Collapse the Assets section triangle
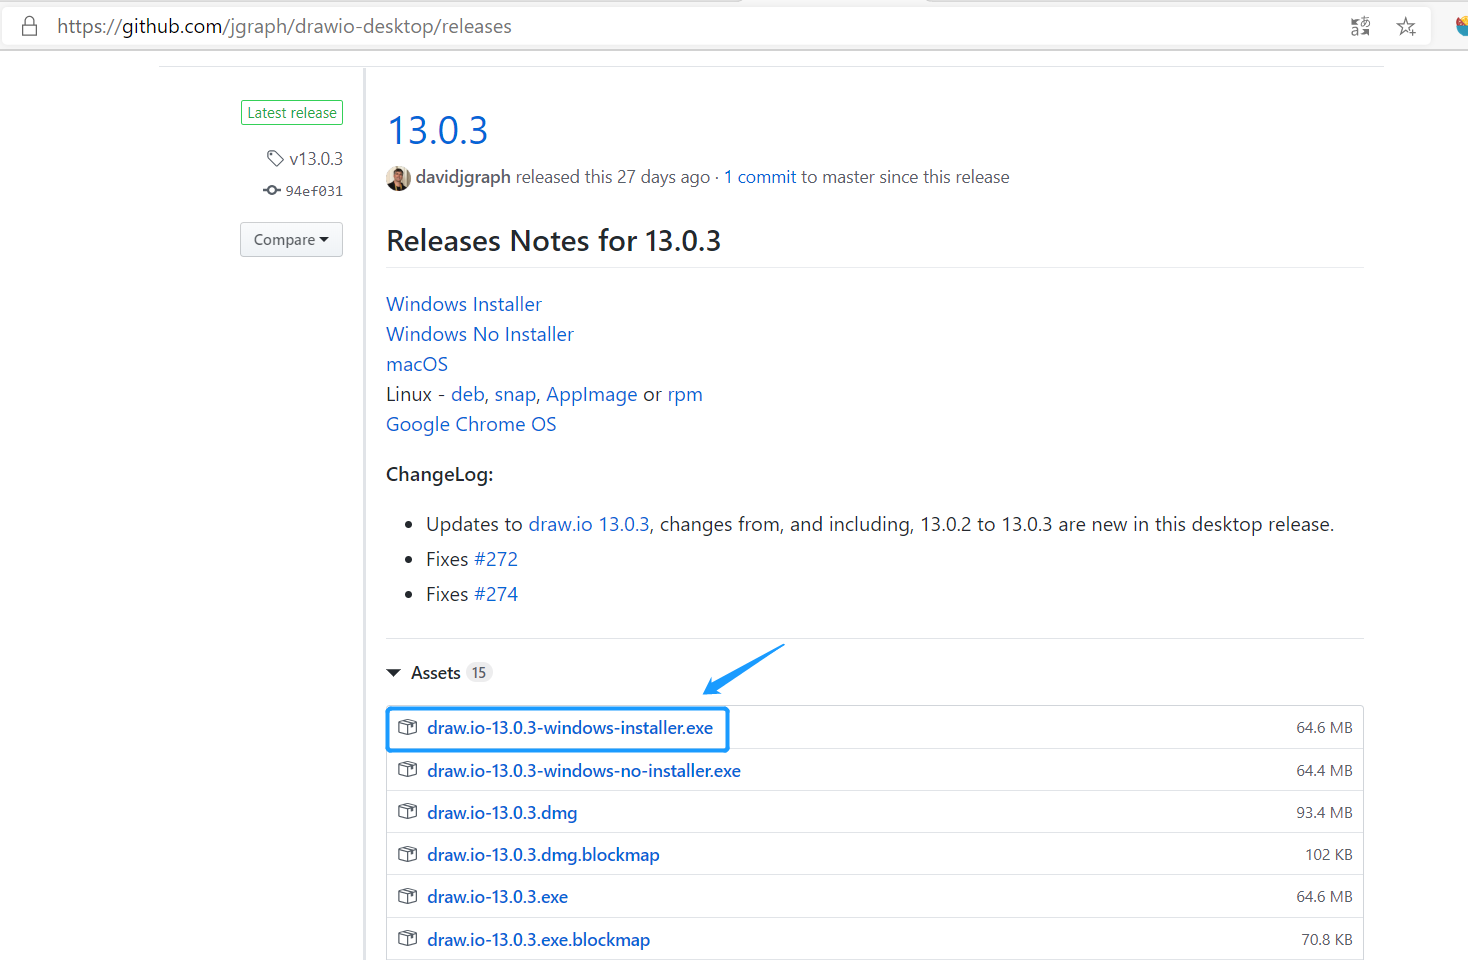 tap(394, 673)
